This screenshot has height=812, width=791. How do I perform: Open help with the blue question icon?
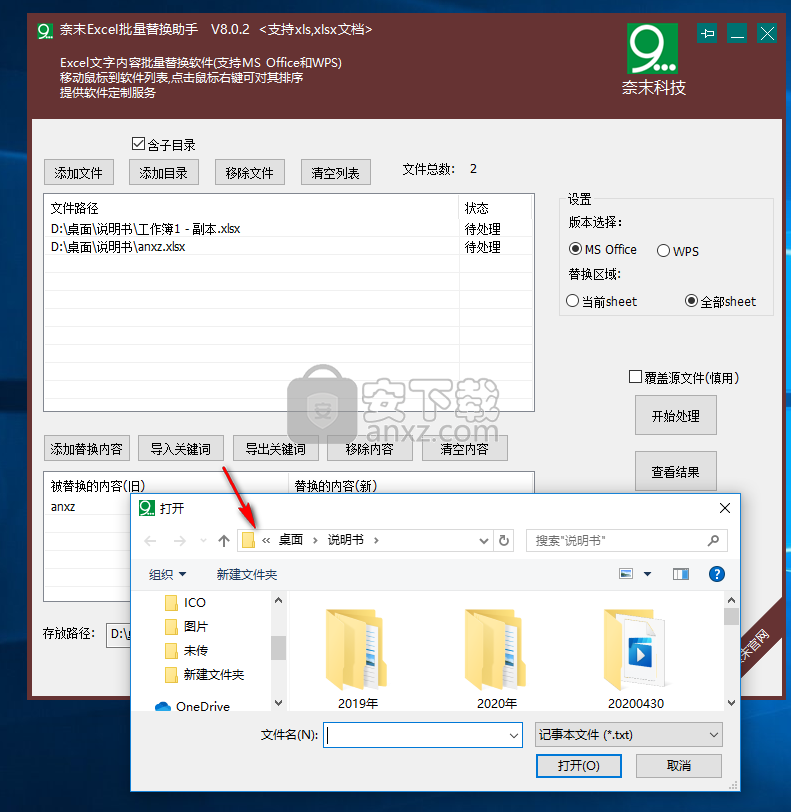point(716,574)
